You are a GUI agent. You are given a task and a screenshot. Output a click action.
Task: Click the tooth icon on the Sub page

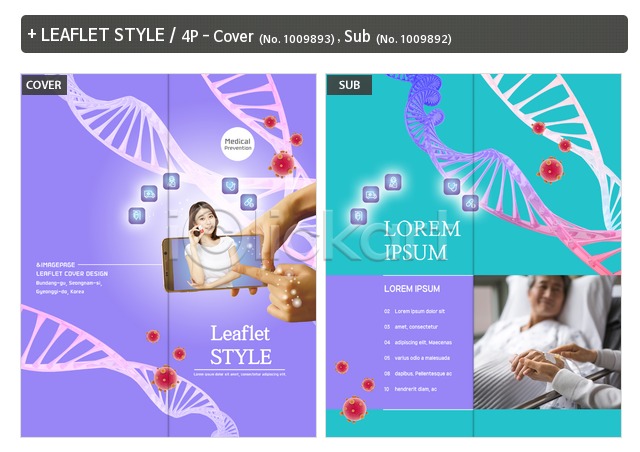click(358, 216)
